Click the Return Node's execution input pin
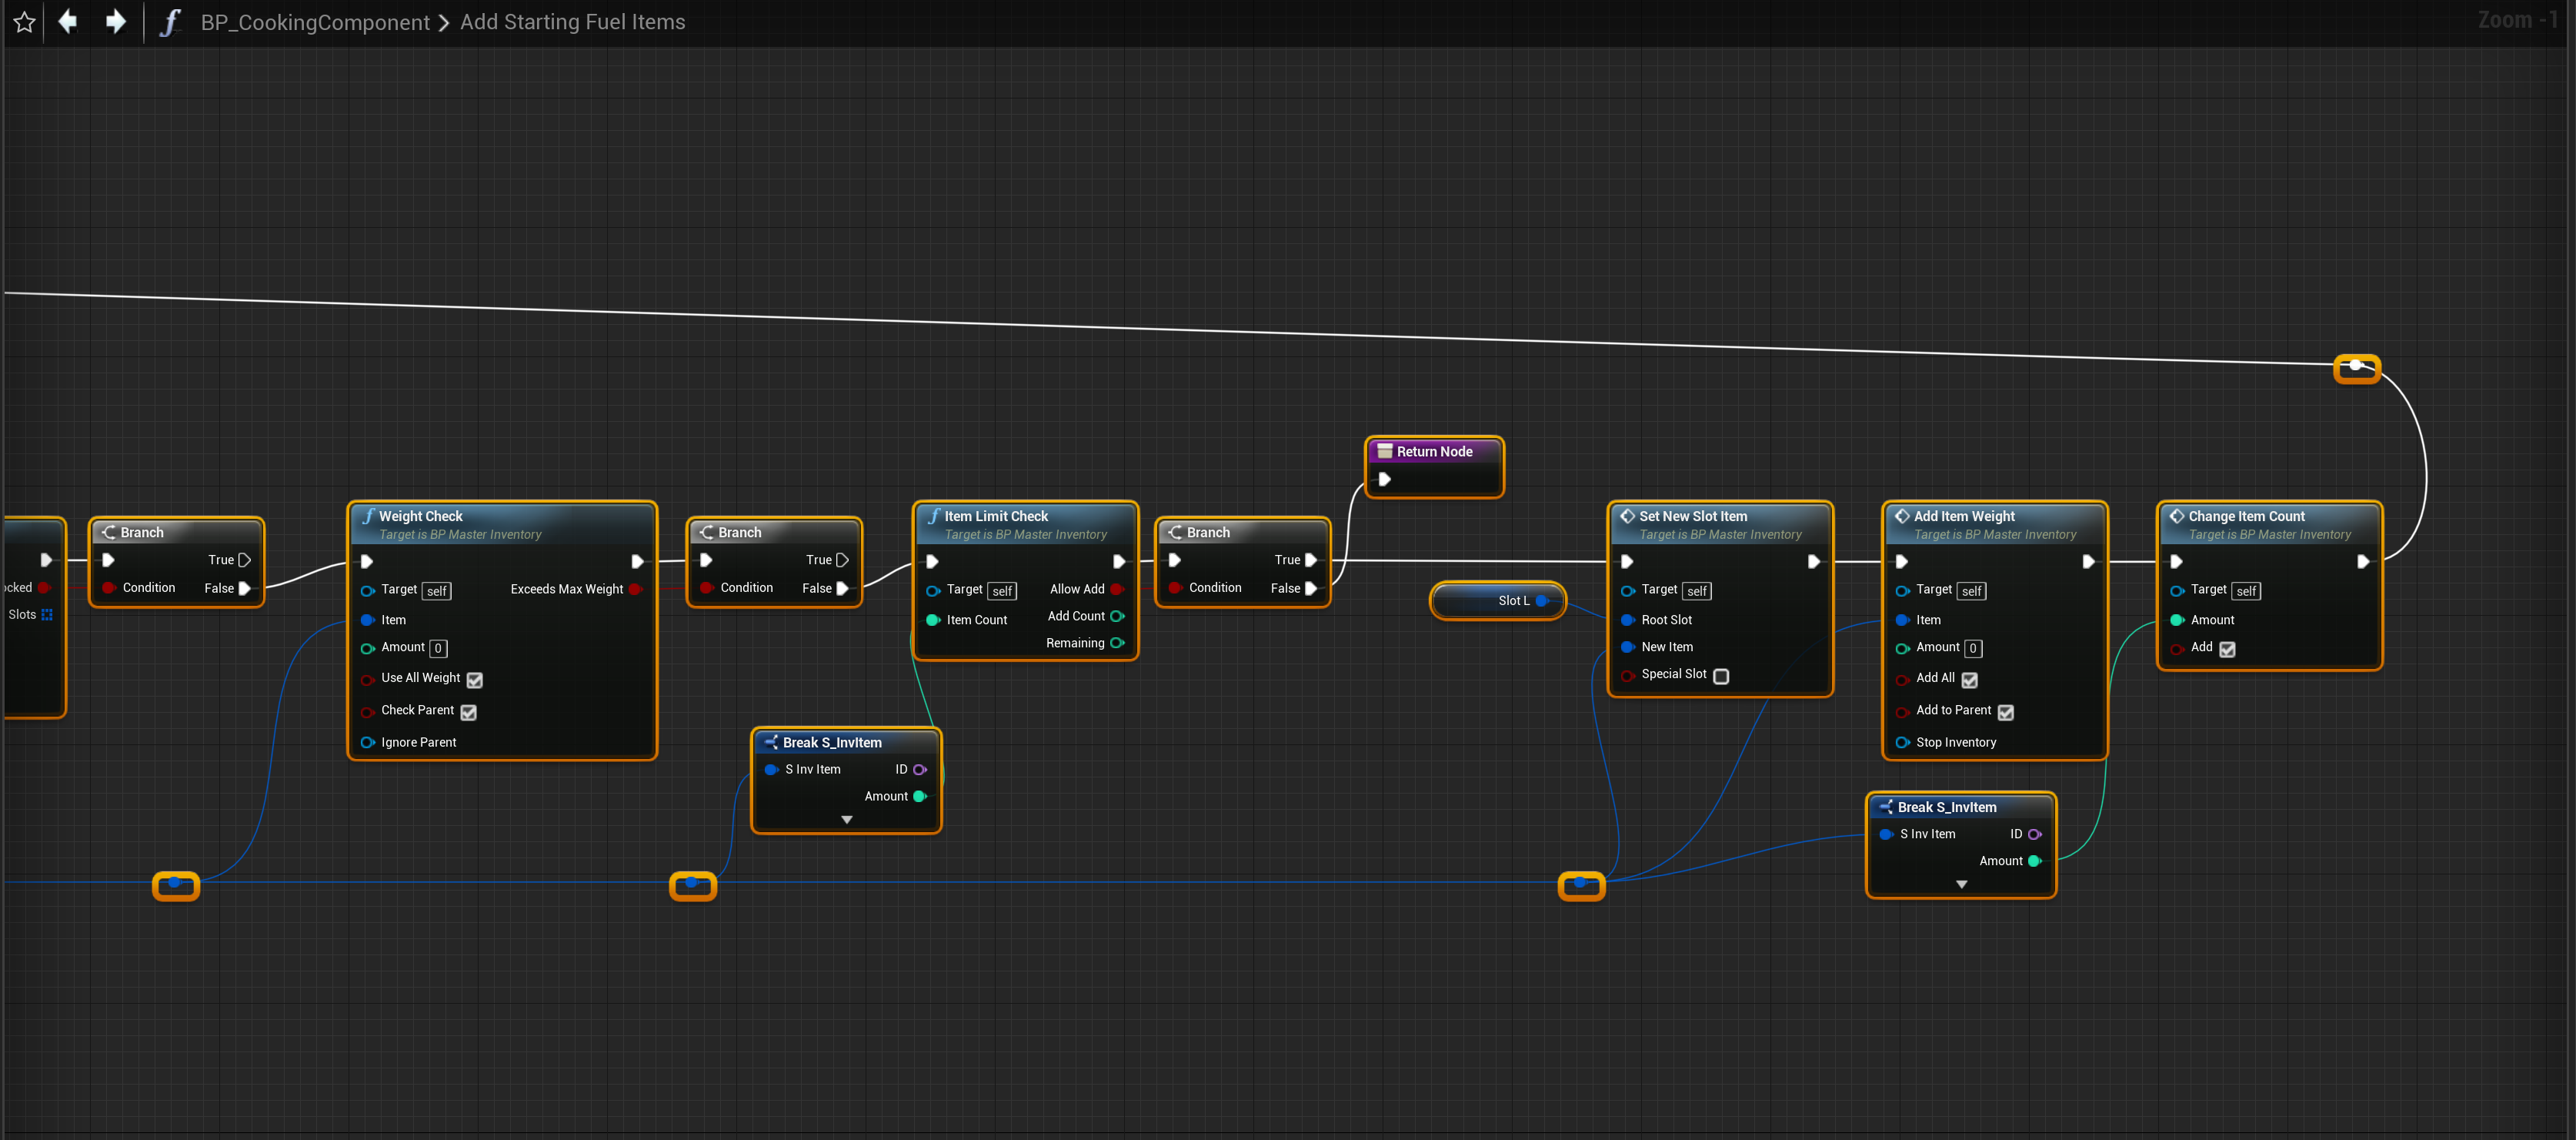This screenshot has height=1140, width=2576. point(1385,479)
